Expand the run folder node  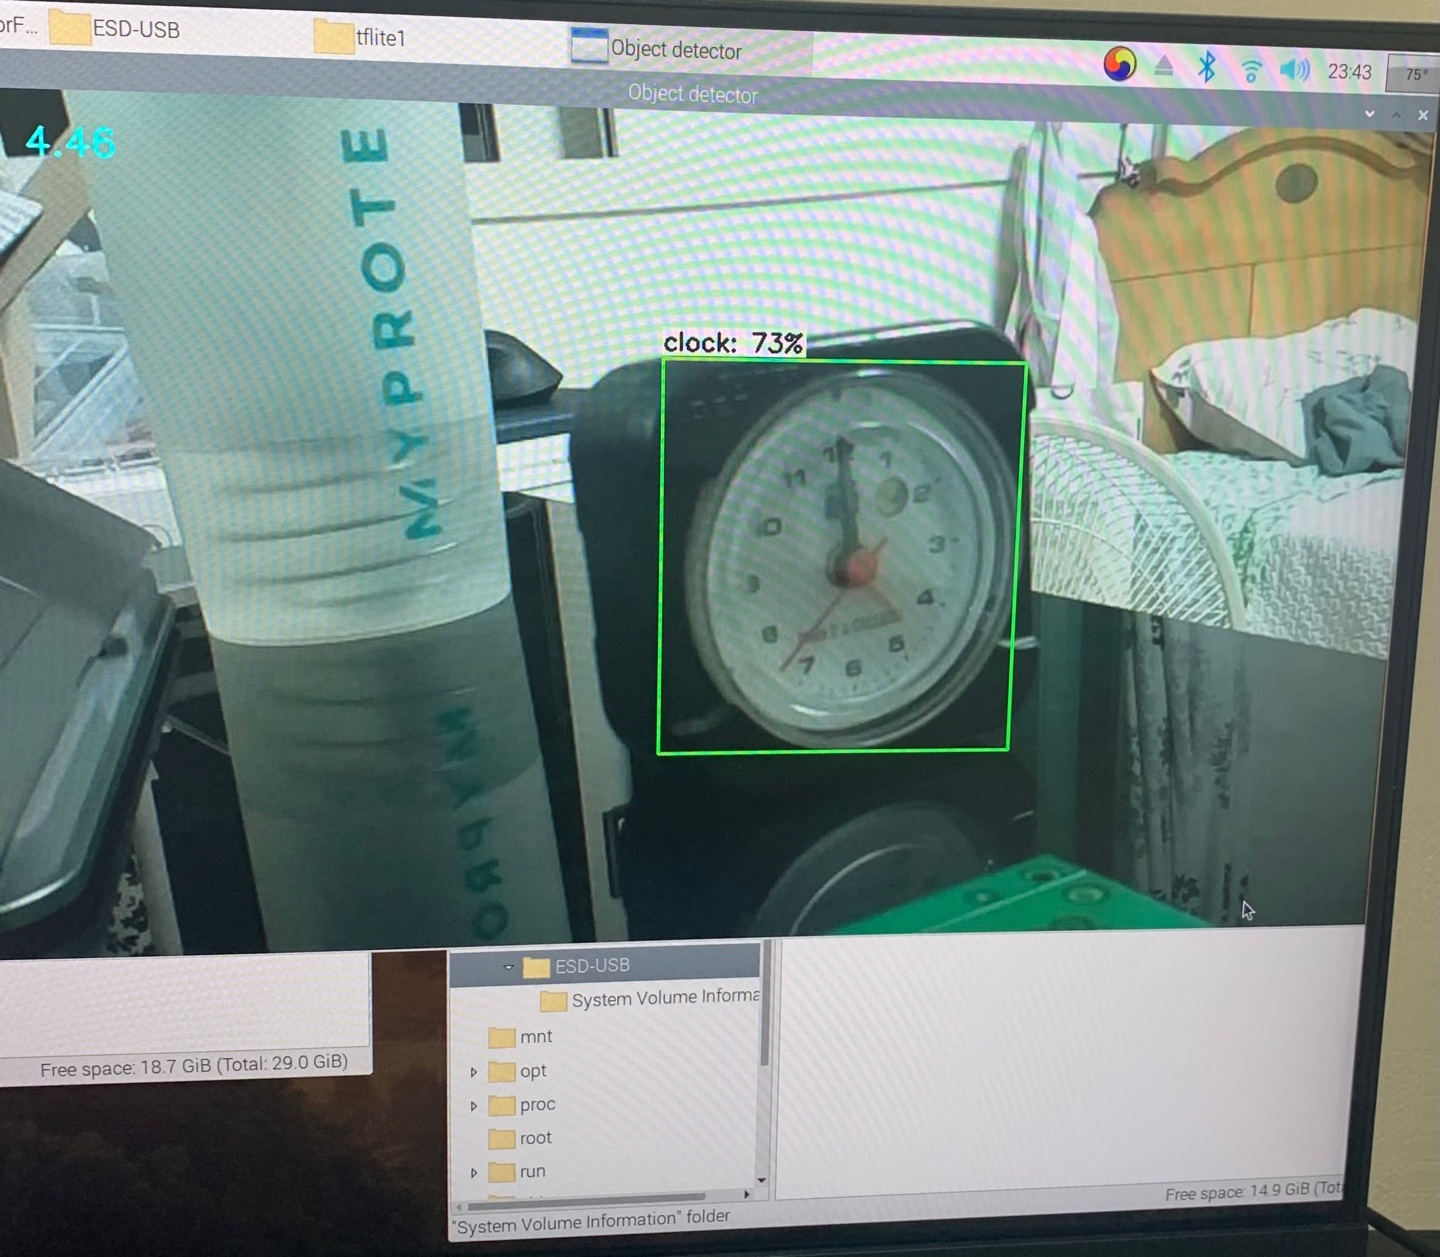pos(474,1172)
